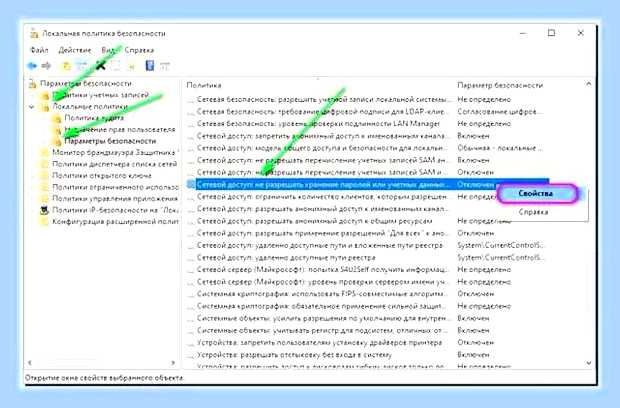Click the properties toolbar icon after delete

coord(115,66)
